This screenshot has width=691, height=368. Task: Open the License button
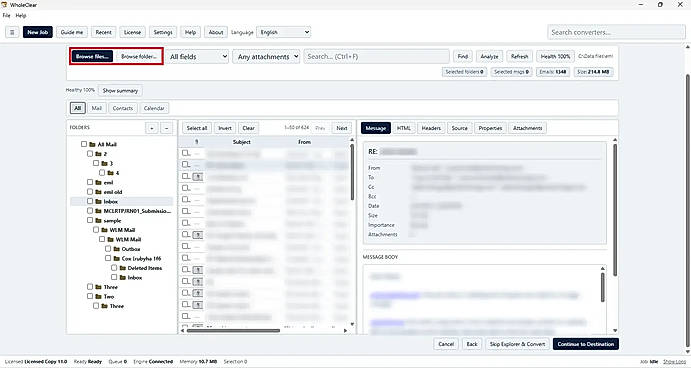click(132, 32)
